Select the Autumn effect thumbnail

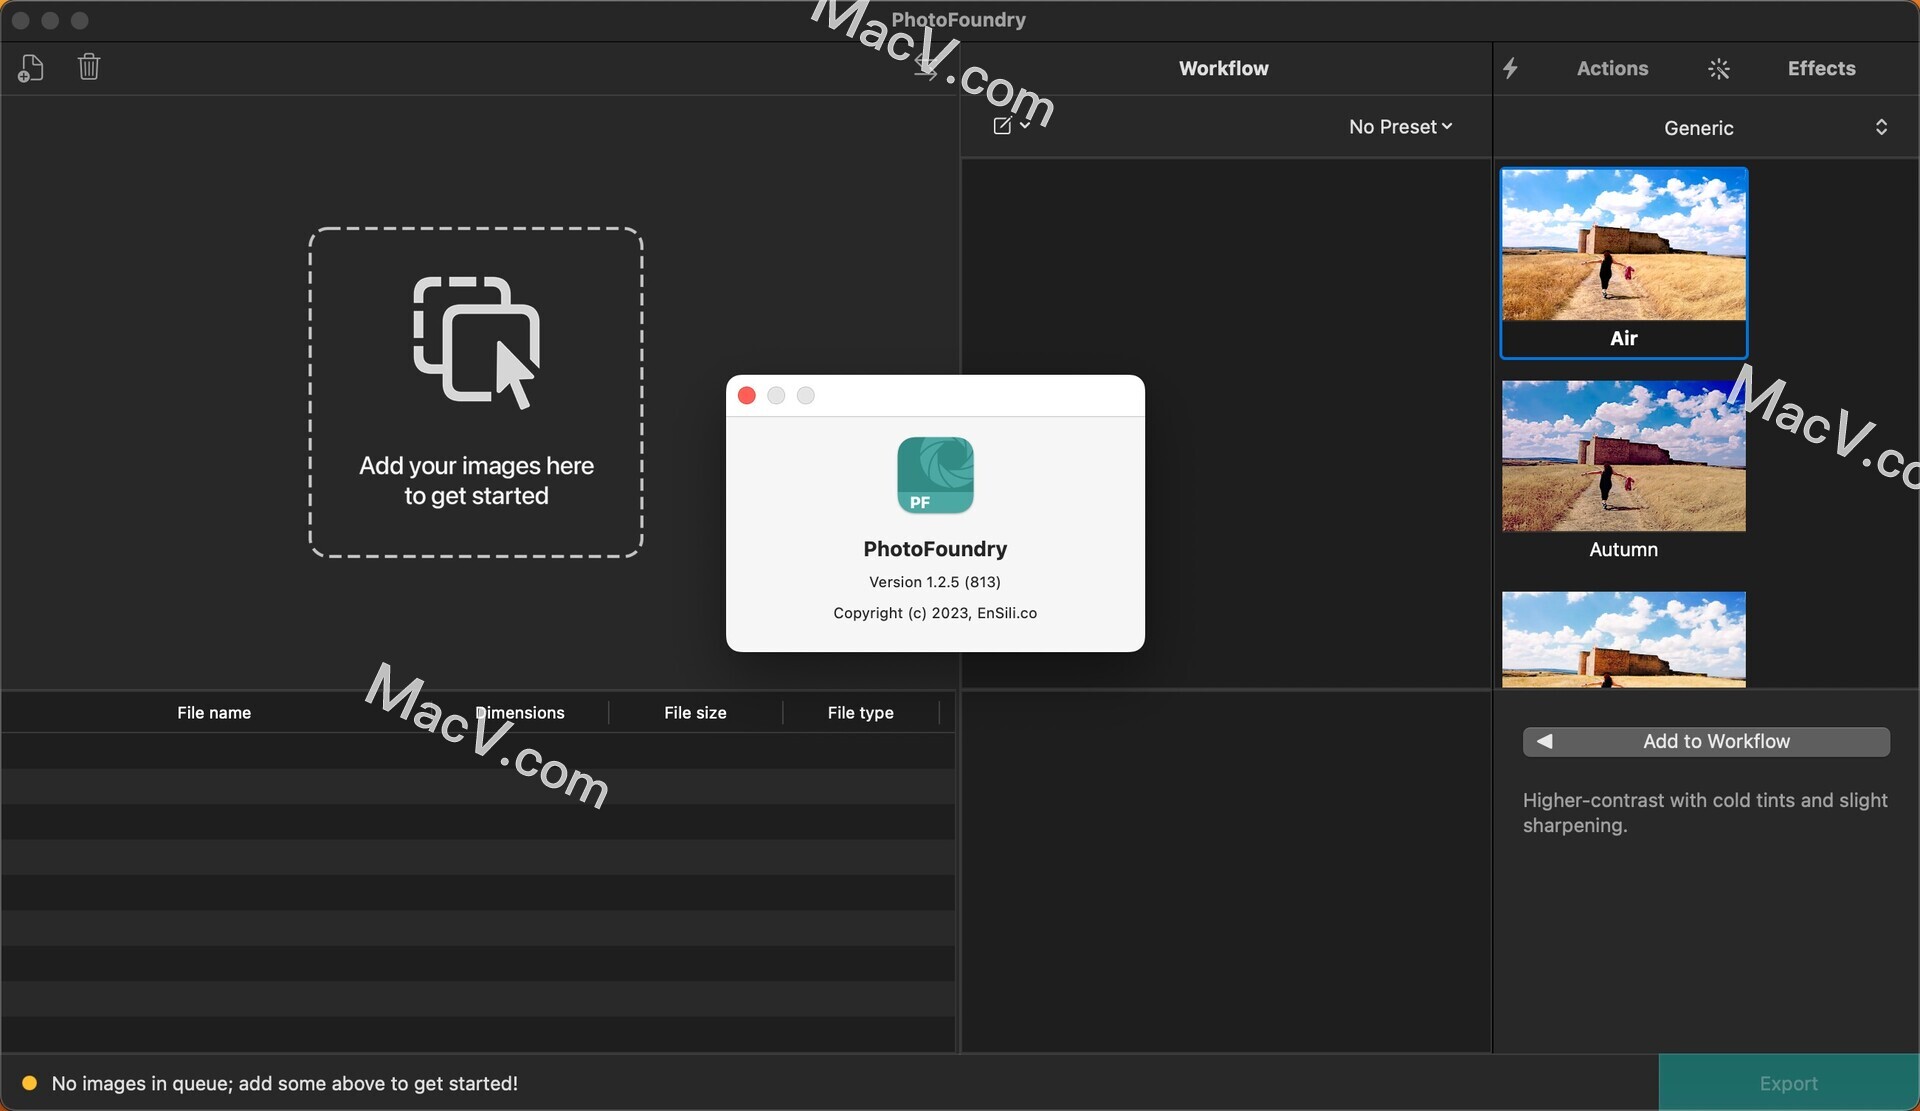pos(1624,456)
